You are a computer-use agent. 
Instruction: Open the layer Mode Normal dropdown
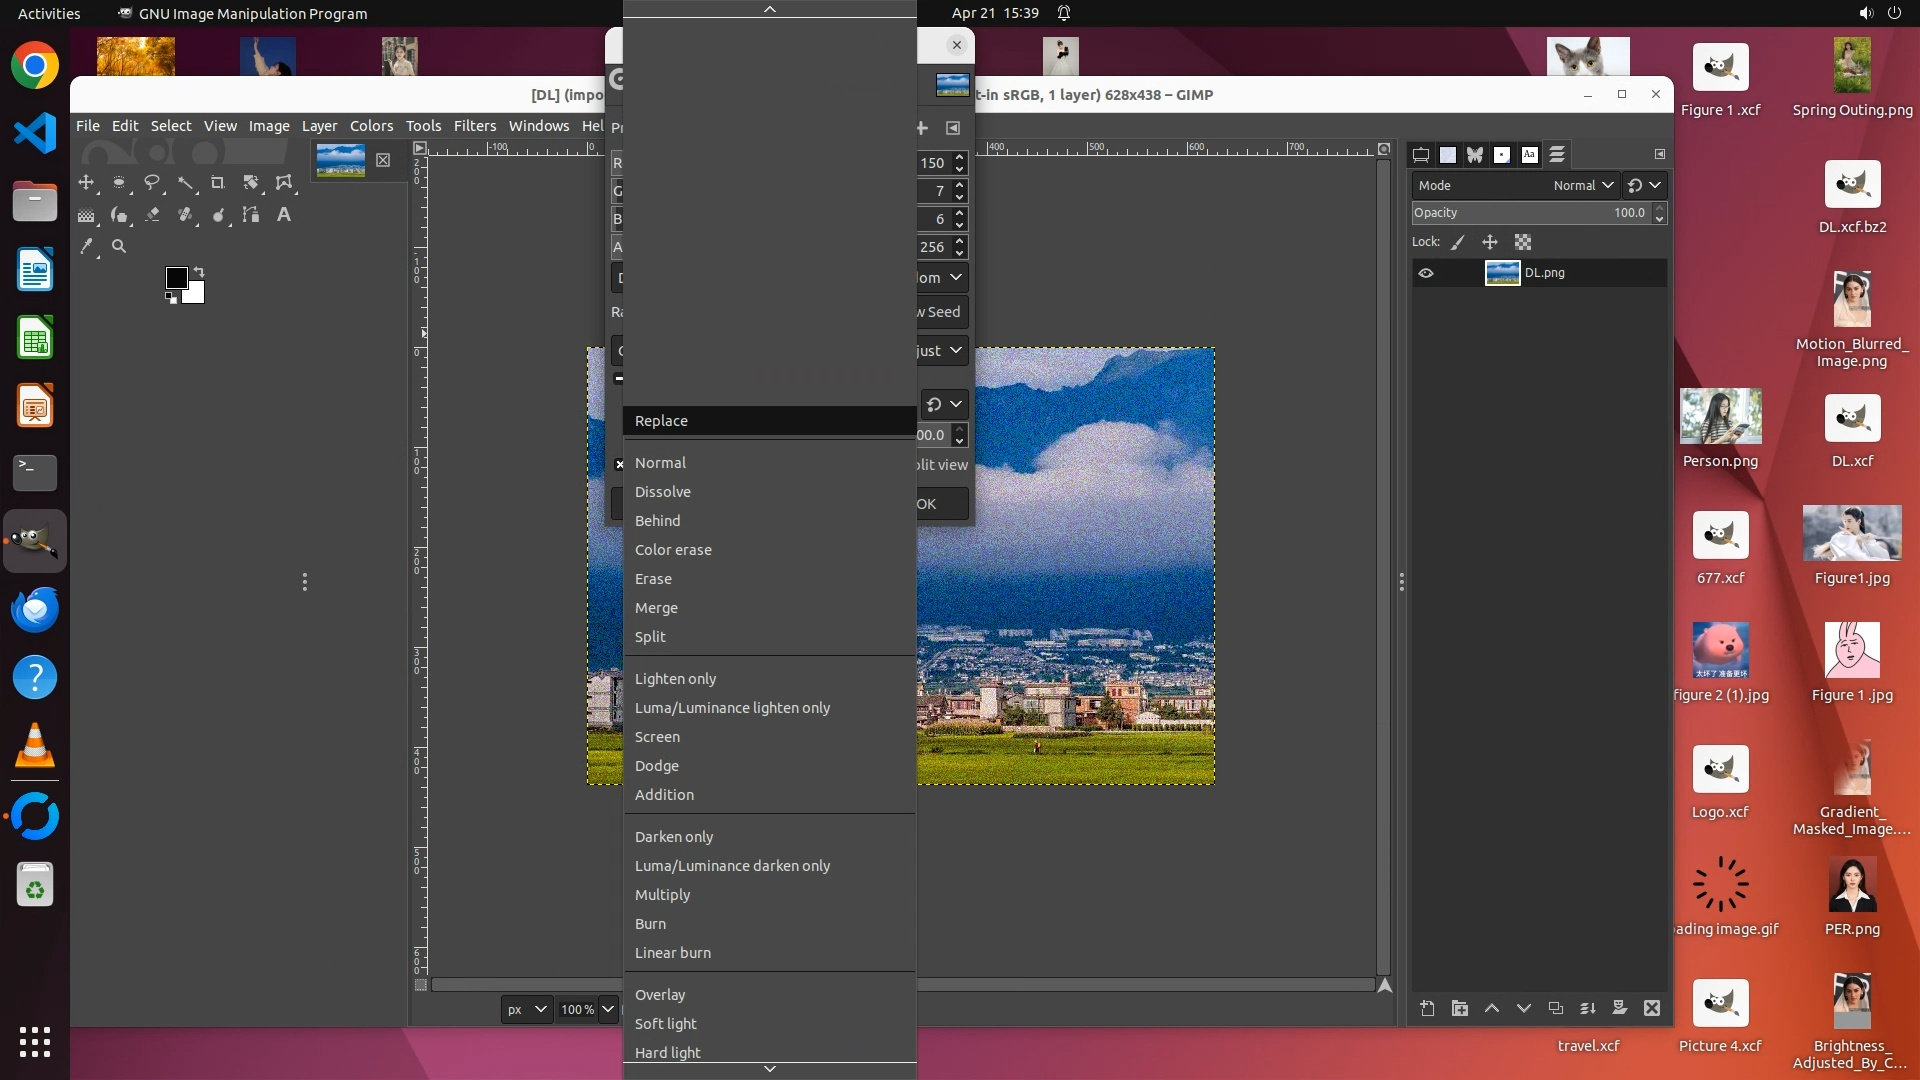[x=1582, y=185]
